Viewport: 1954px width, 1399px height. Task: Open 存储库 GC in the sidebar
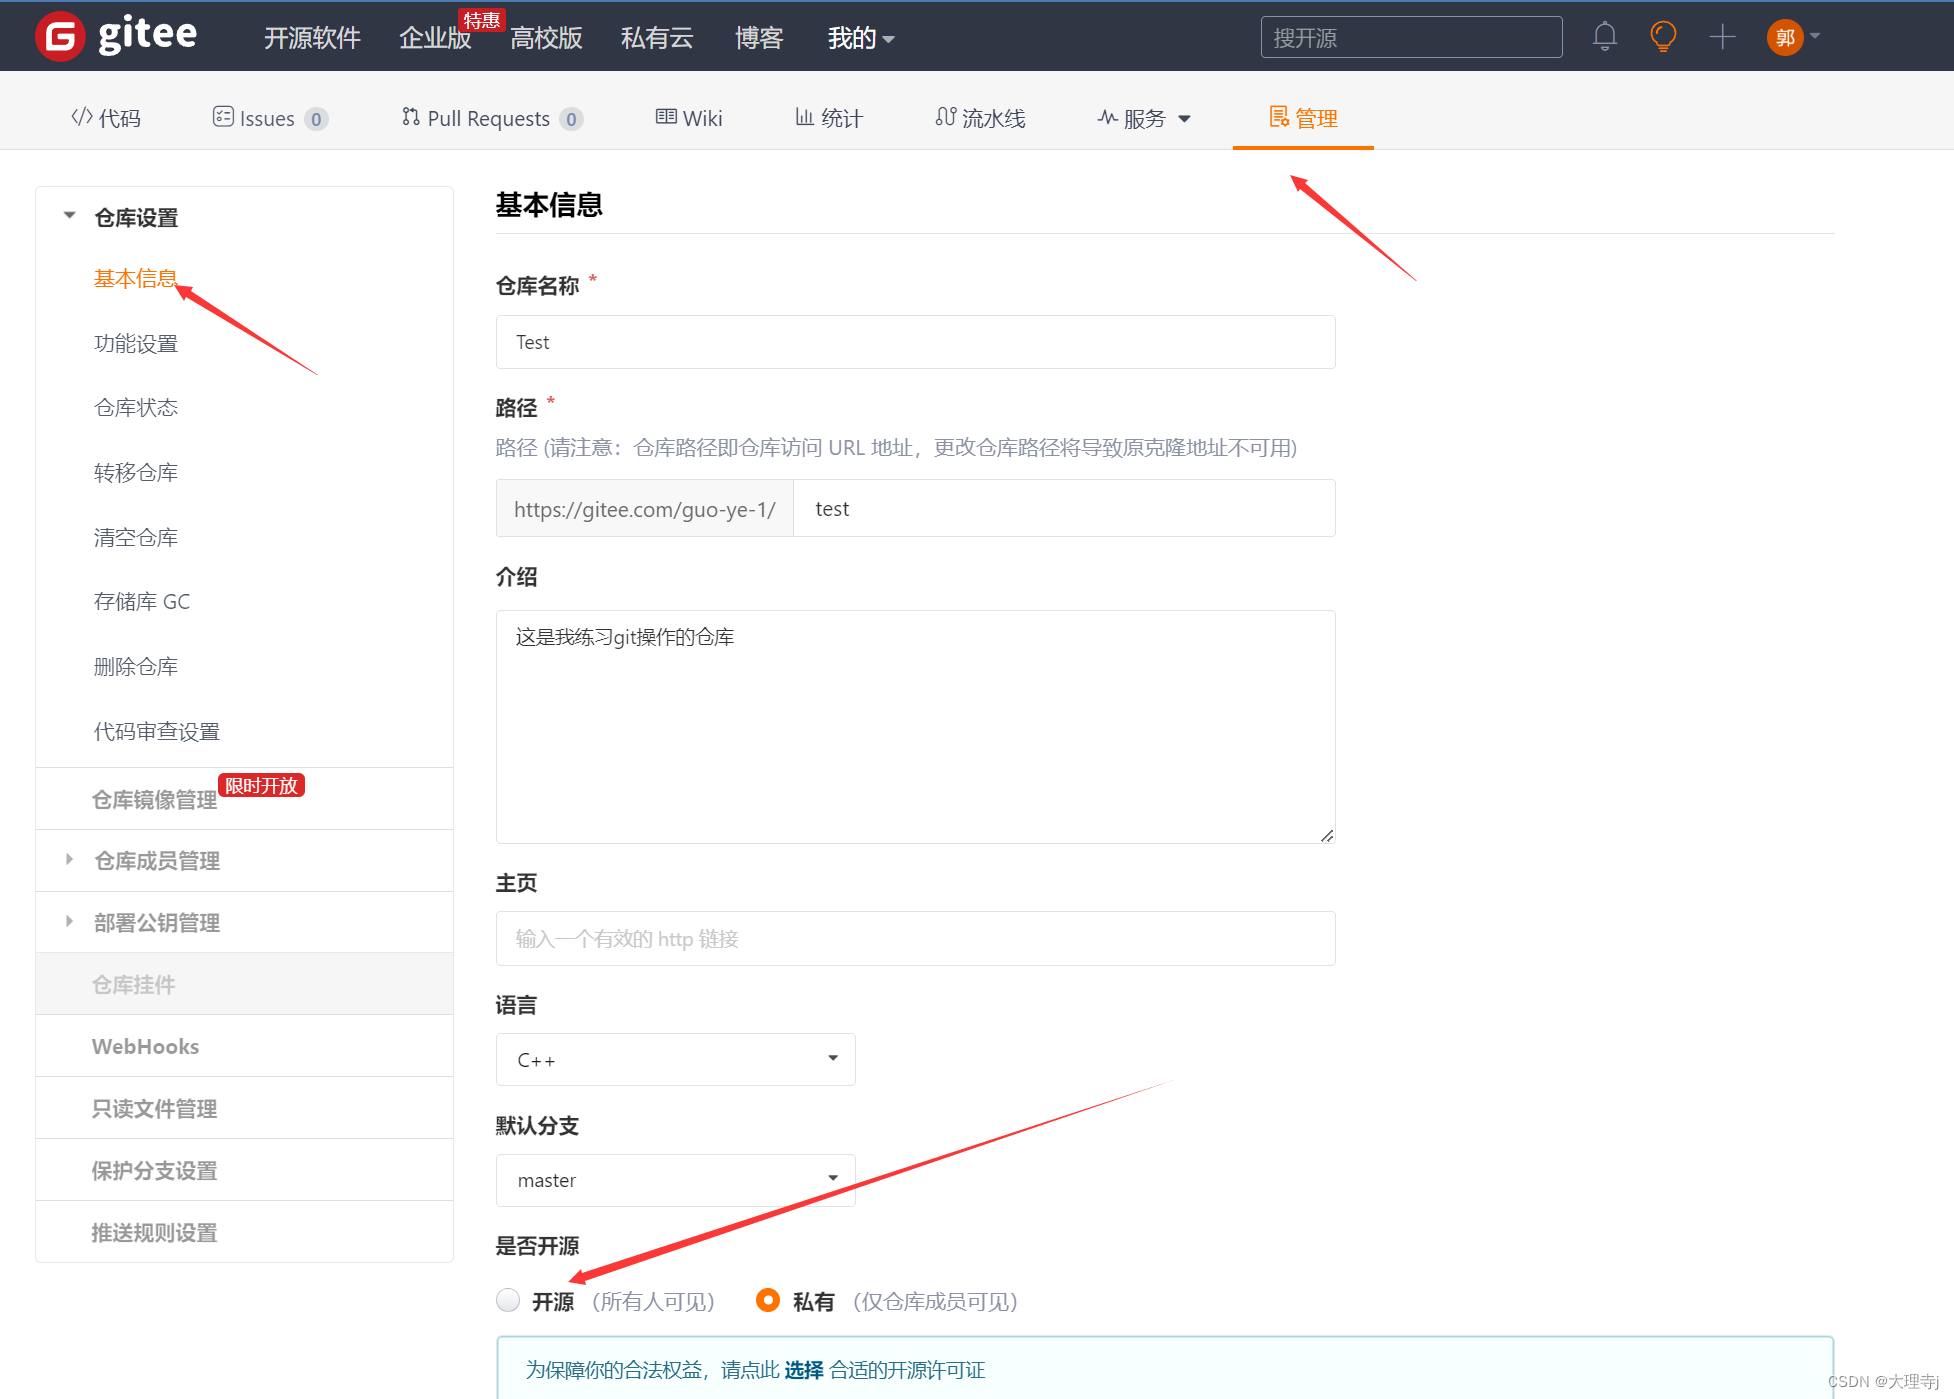point(142,601)
